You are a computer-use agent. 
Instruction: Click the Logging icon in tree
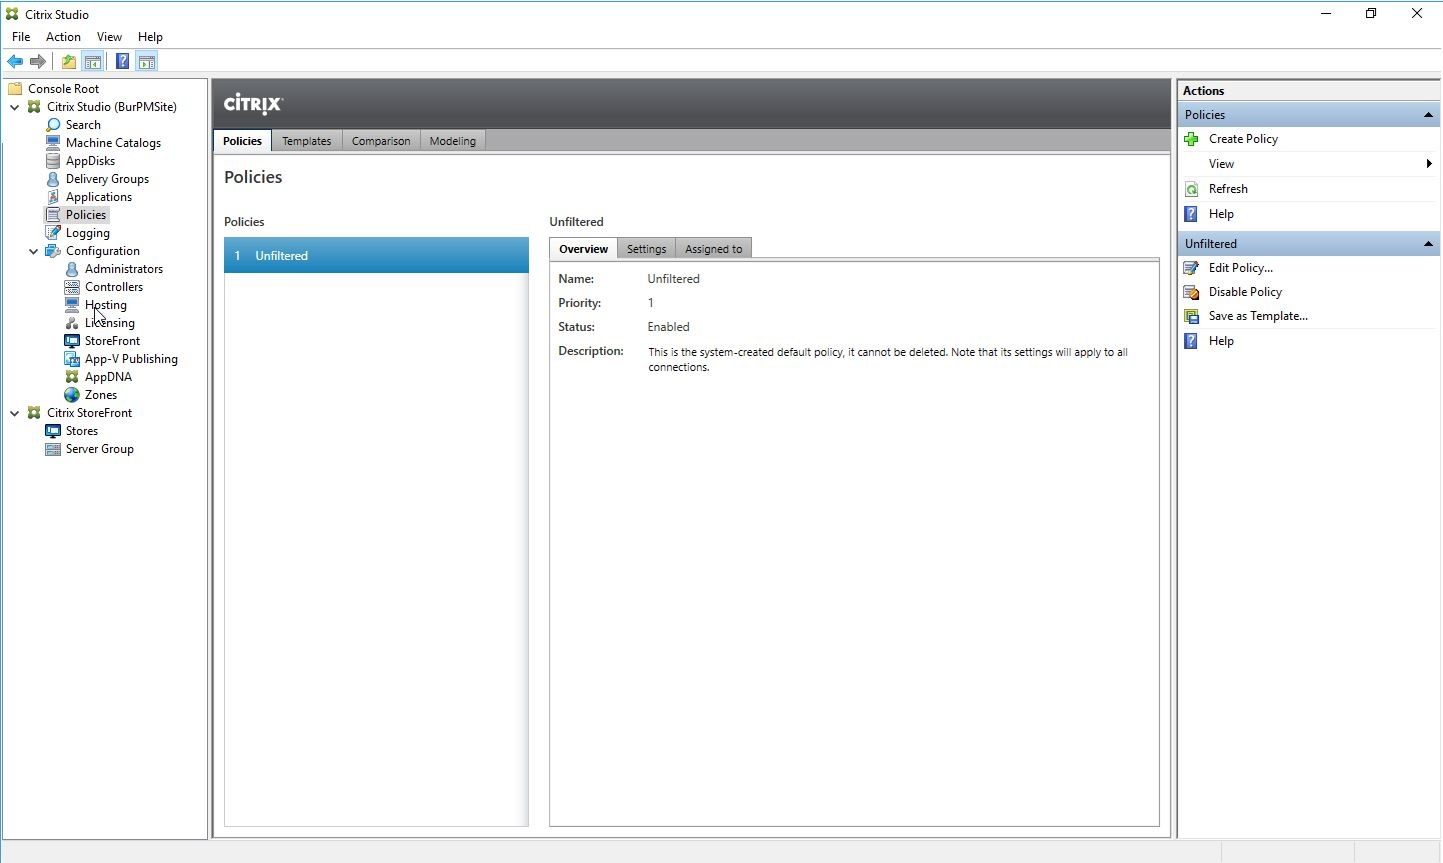click(53, 233)
